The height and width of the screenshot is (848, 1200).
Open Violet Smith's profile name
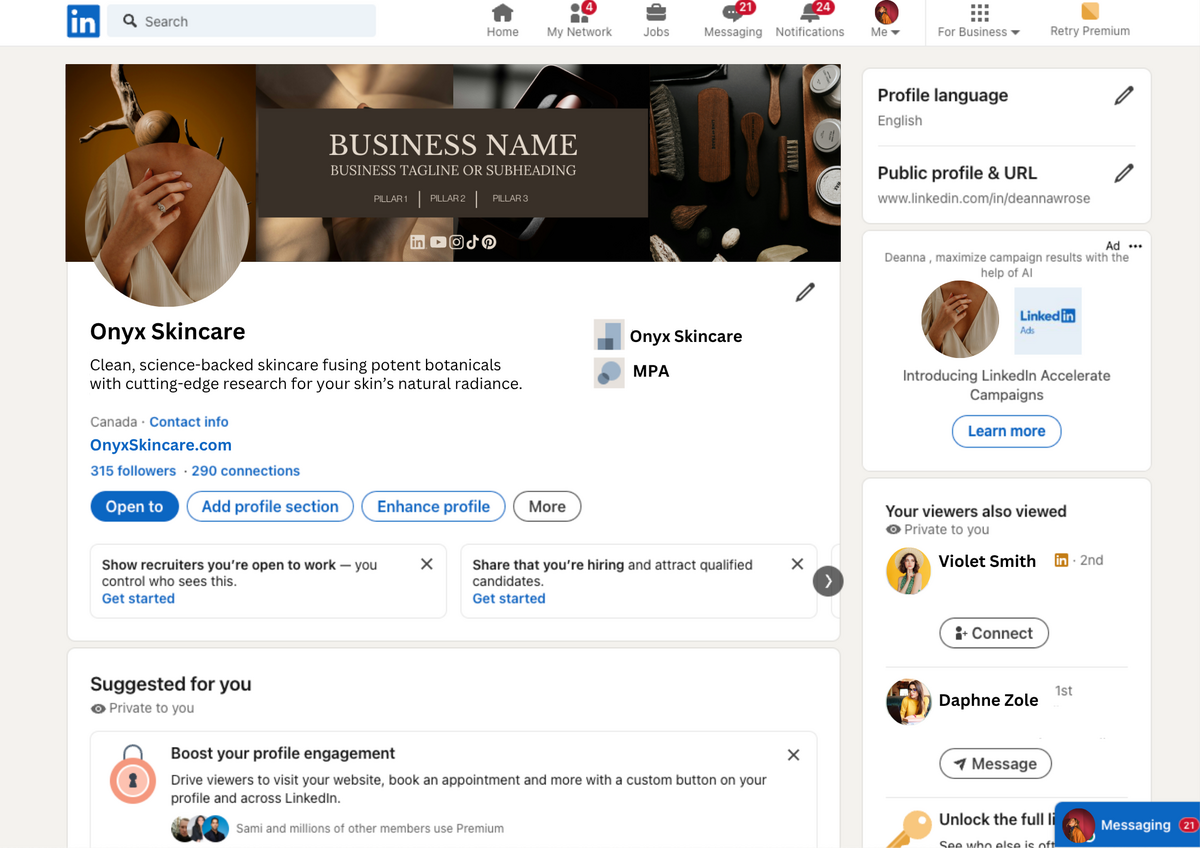[x=987, y=561]
